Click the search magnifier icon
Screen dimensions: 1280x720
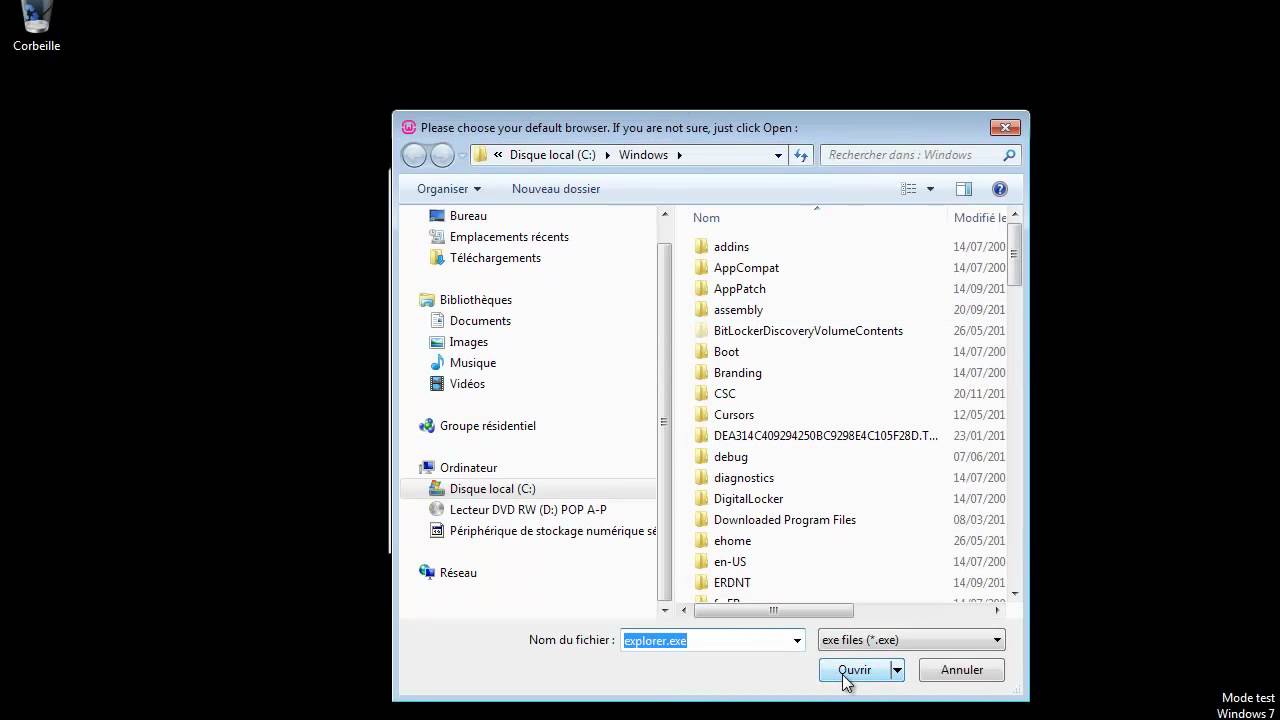coord(1009,155)
